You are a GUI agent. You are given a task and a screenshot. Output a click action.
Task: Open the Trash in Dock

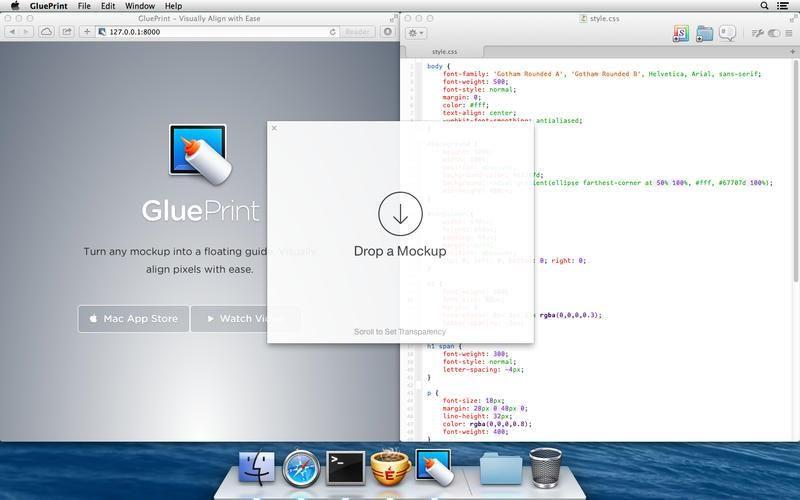(x=545, y=467)
